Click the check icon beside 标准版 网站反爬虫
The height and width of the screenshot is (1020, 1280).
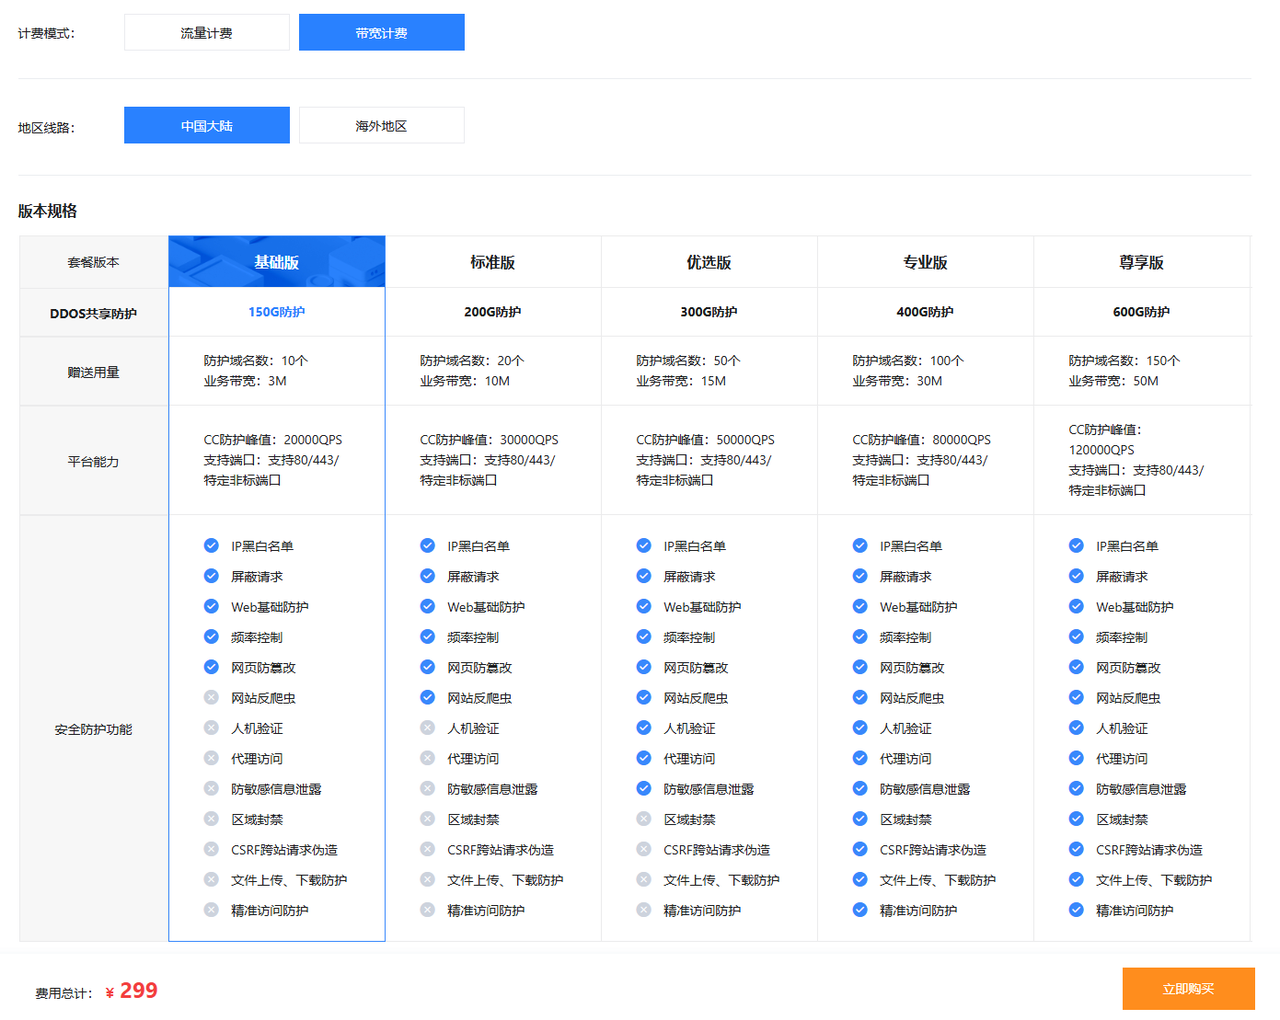(x=427, y=698)
